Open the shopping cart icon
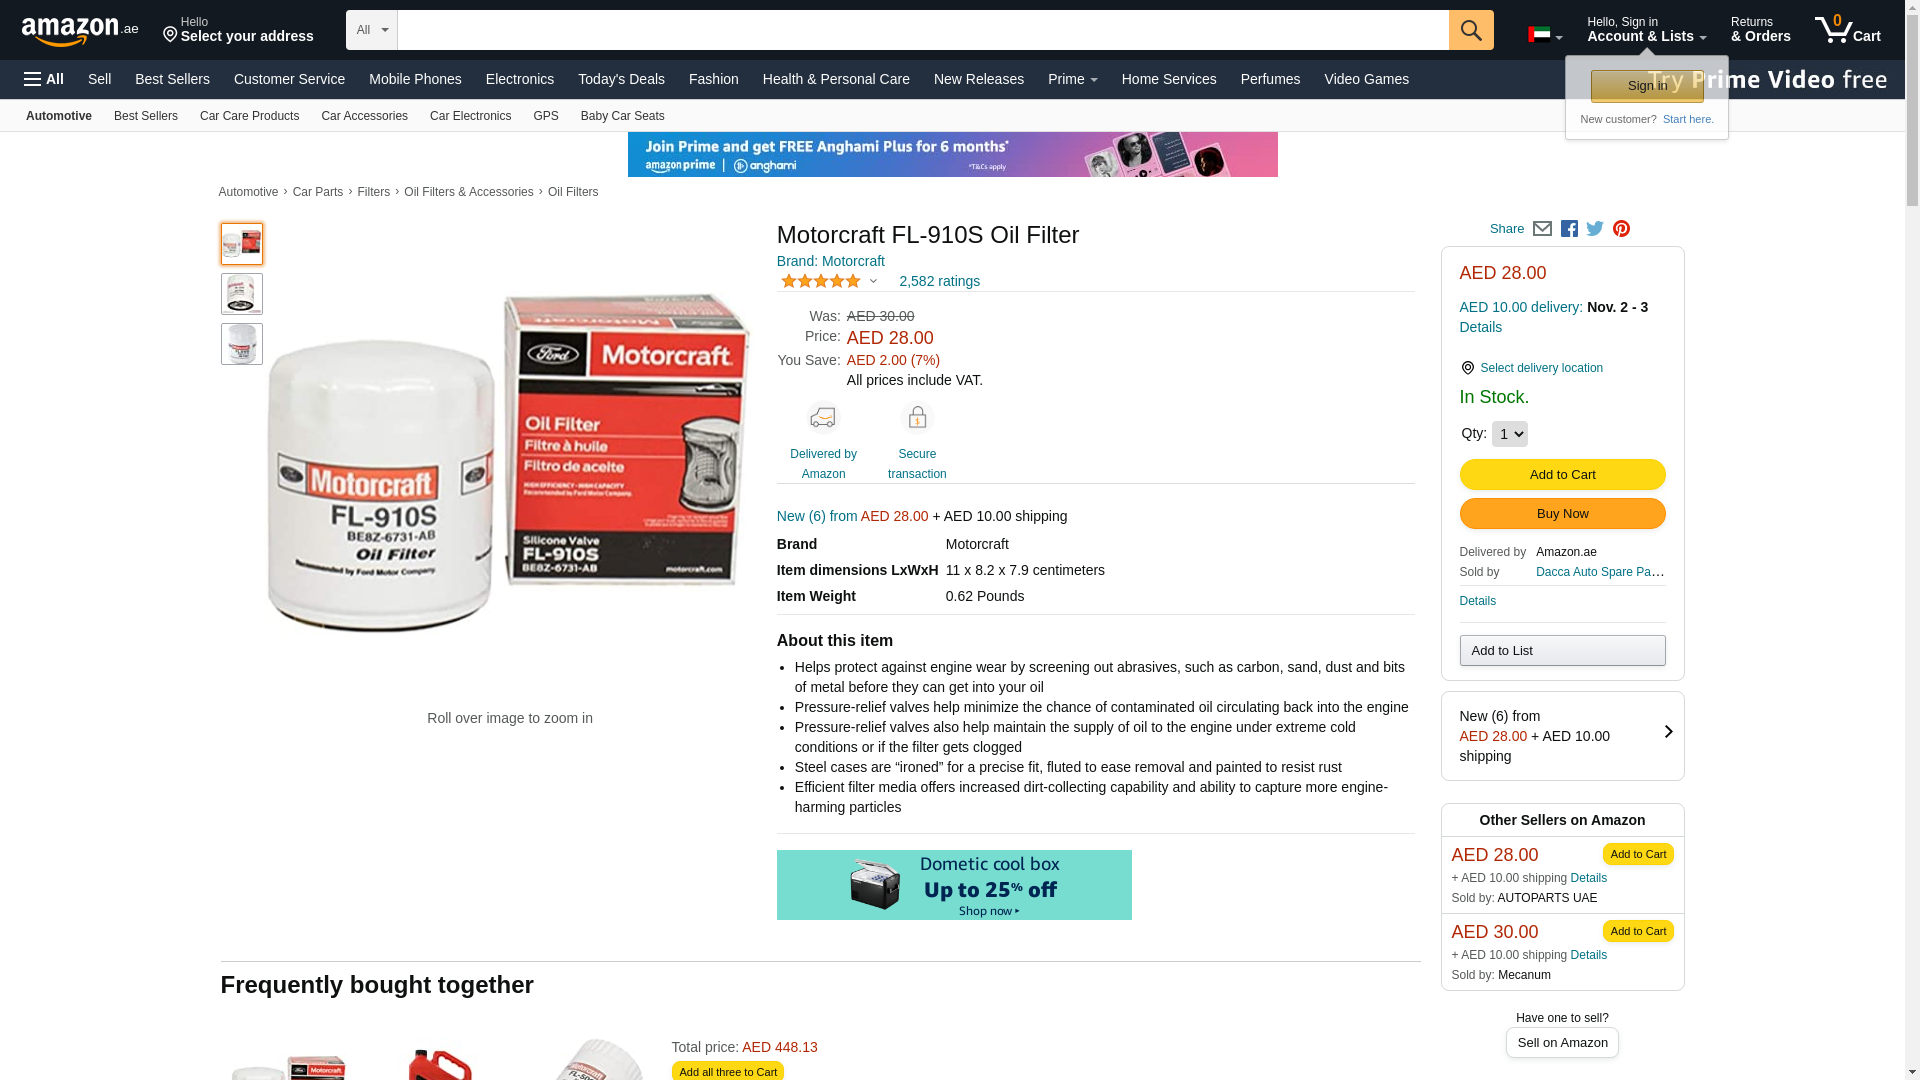 coord(1848,29)
